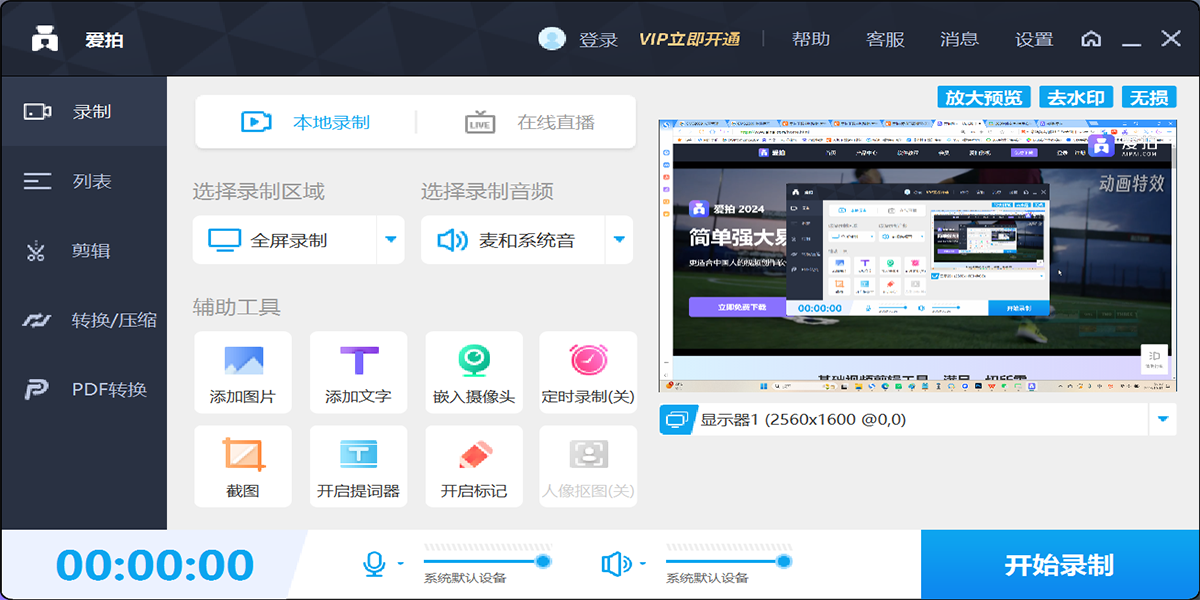The height and width of the screenshot is (600, 1200).
Task: Open the PDF转换 section
Action: coord(83,390)
